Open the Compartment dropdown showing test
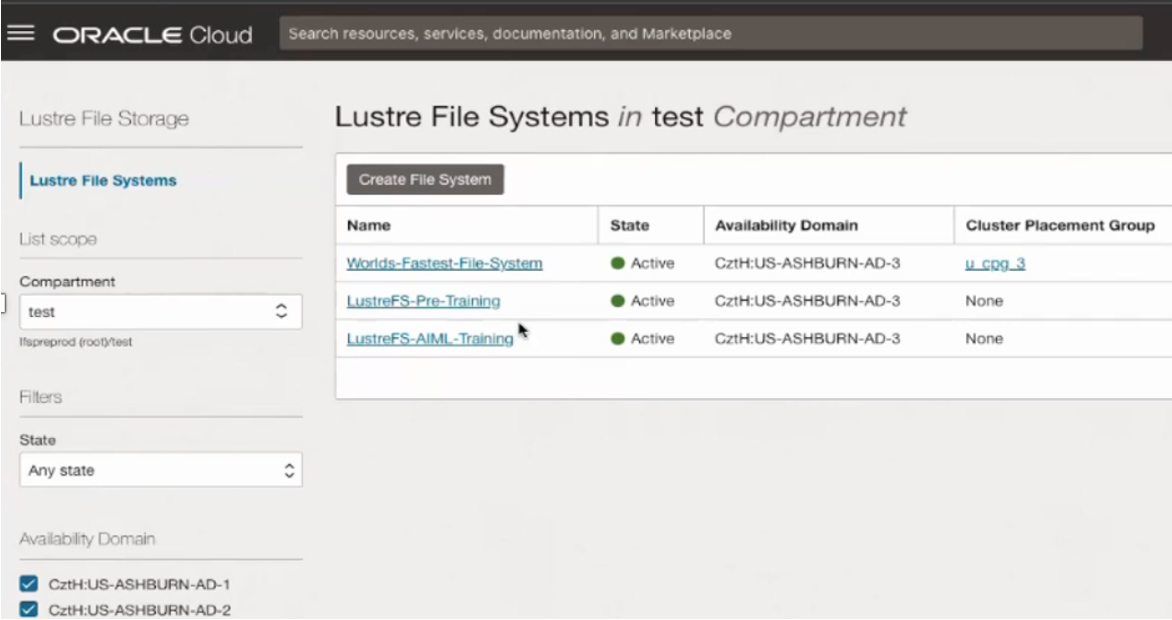 pyautogui.click(x=161, y=312)
